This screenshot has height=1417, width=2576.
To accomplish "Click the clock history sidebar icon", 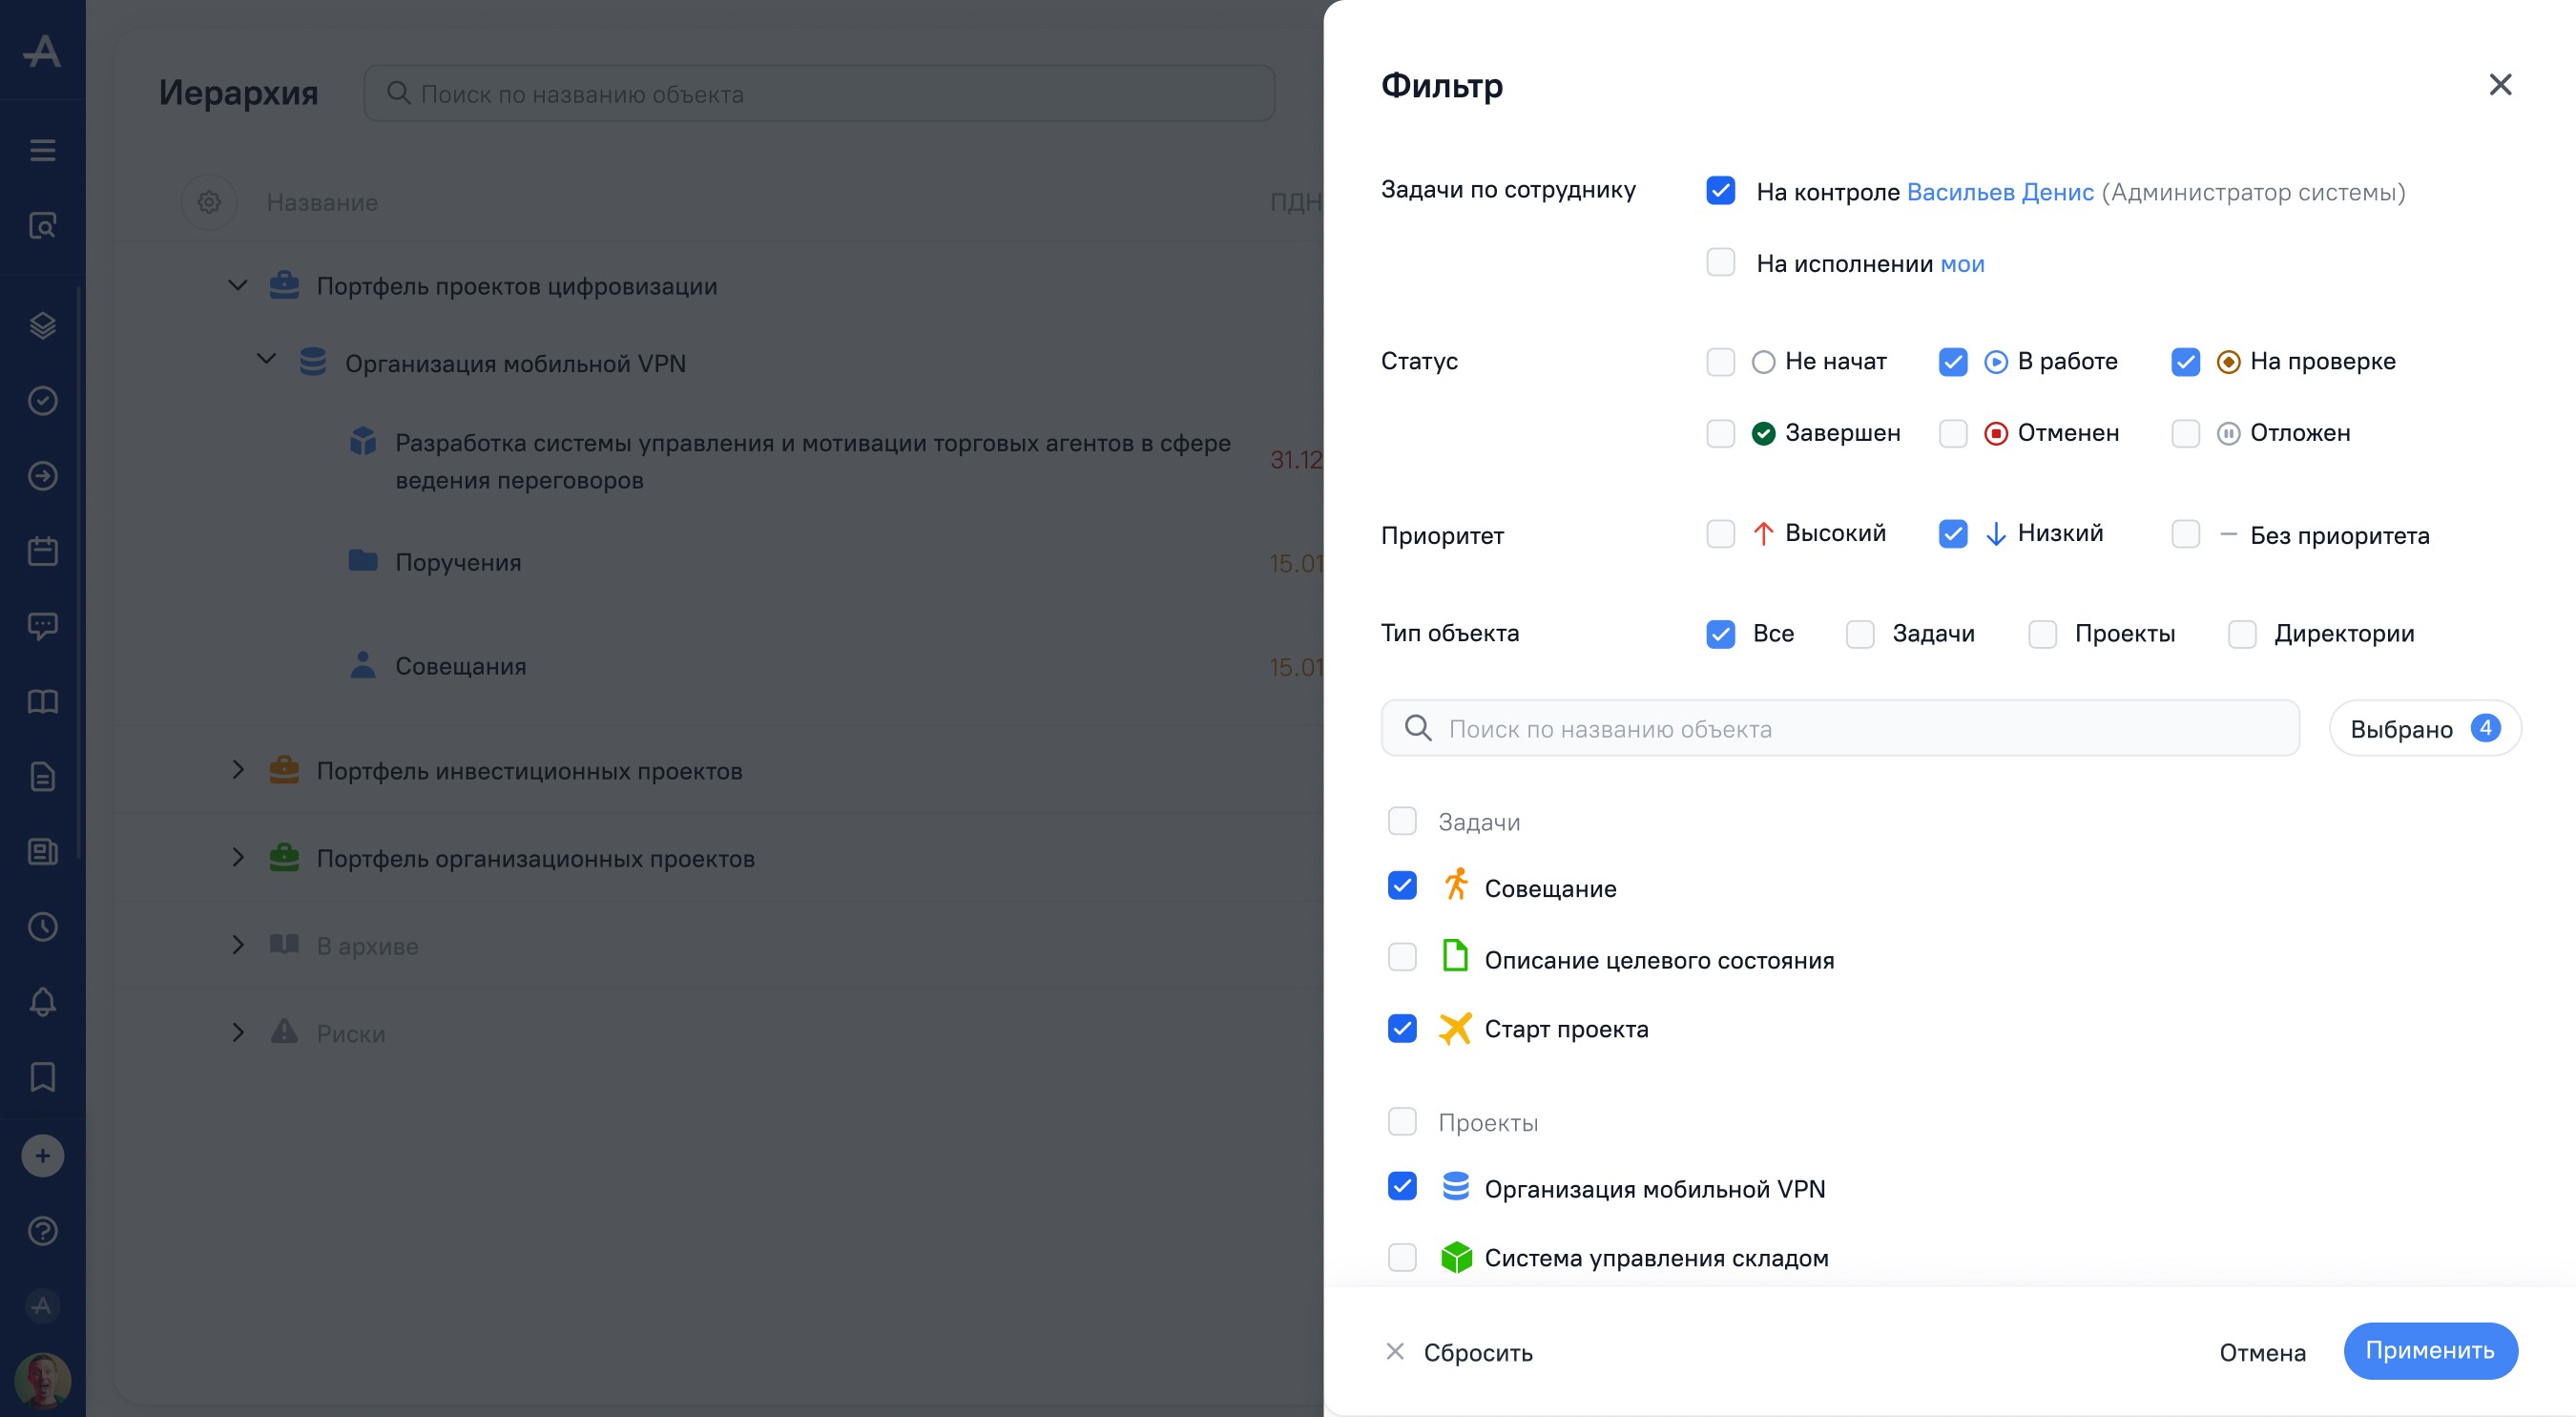I will point(42,926).
